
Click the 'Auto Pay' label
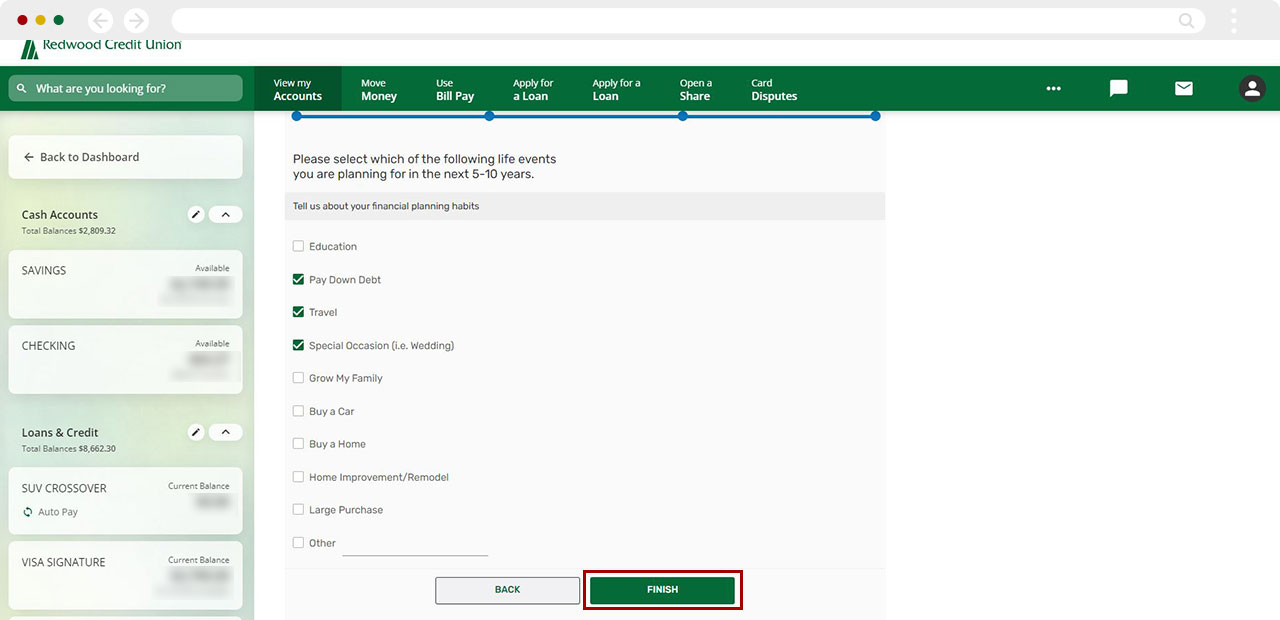coord(58,512)
